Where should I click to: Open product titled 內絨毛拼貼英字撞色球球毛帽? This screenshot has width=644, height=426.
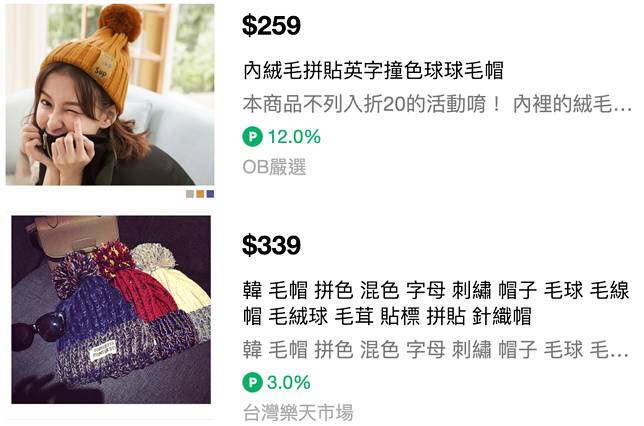coord(373,71)
